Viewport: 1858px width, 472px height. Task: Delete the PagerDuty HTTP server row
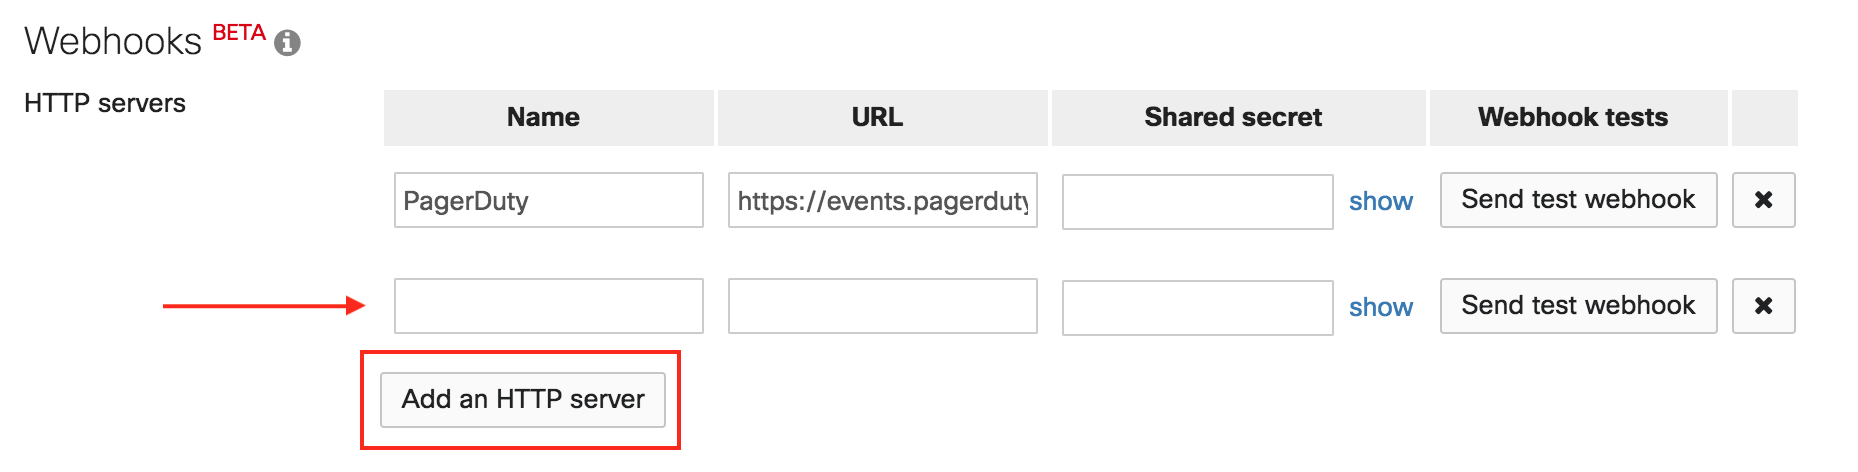(1763, 200)
